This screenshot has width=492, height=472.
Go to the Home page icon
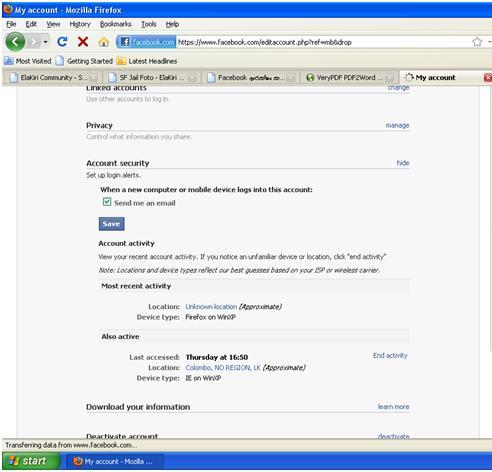point(104,42)
